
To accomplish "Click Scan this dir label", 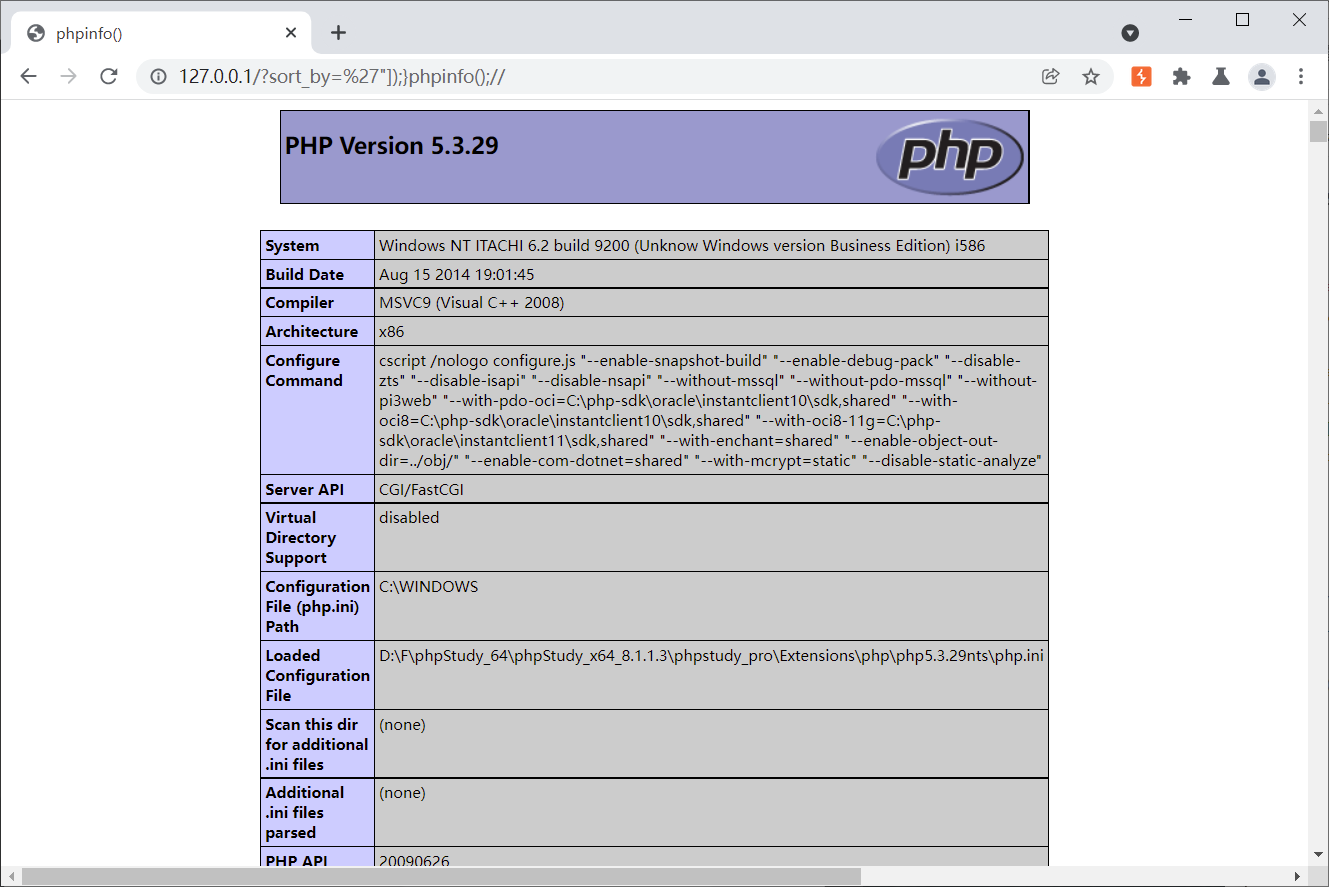I will (x=316, y=744).
